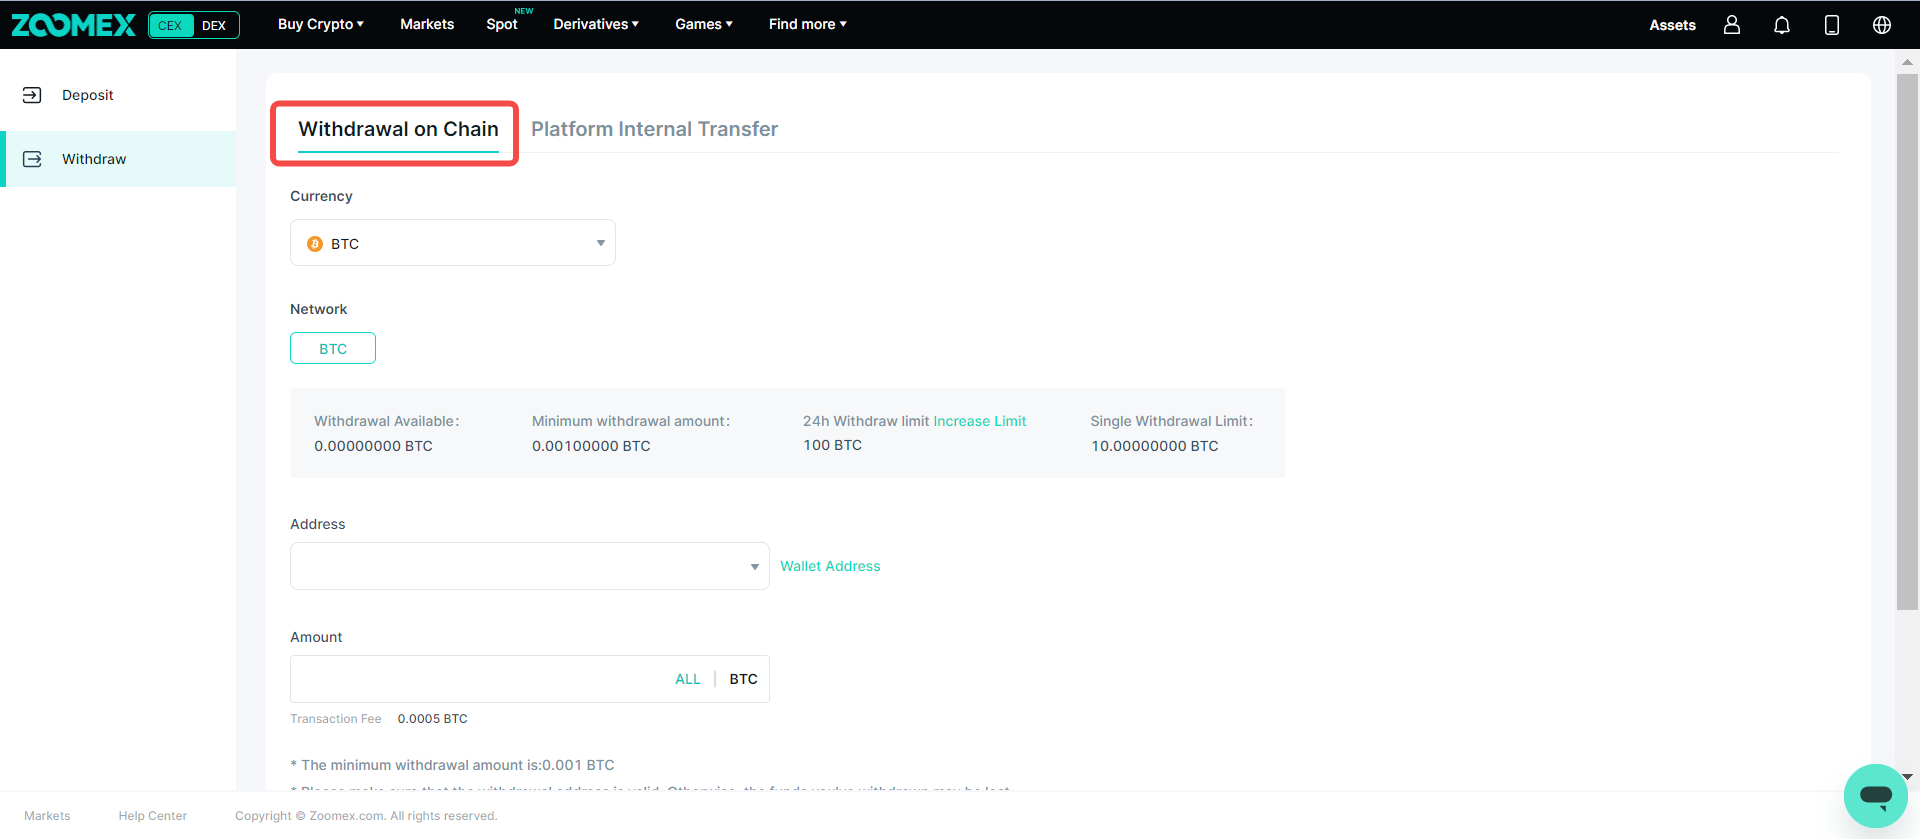Open the live chat support bubble
Image resolution: width=1920 pixels, height=839 pixels.
[1875, 796]
